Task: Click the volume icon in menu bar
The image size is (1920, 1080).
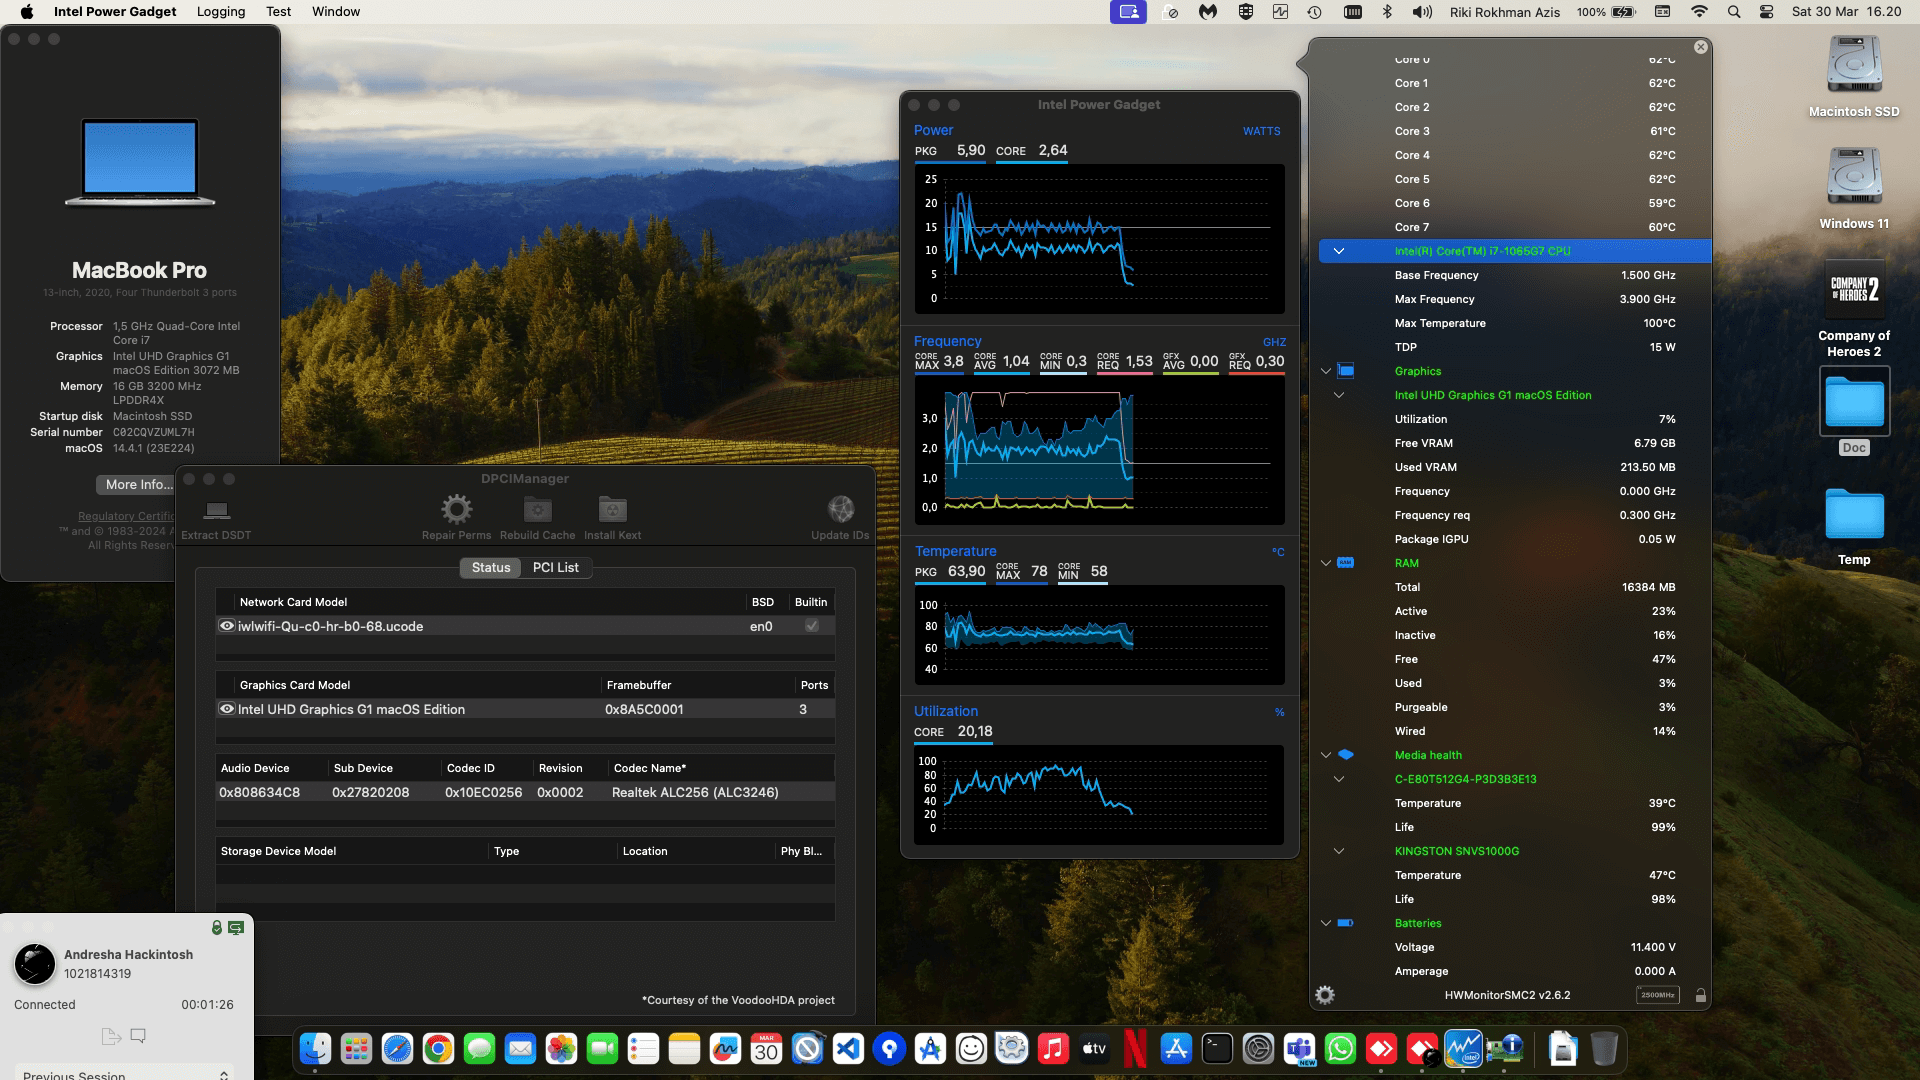Action: pyautogui.click(x=1422, y=12)
